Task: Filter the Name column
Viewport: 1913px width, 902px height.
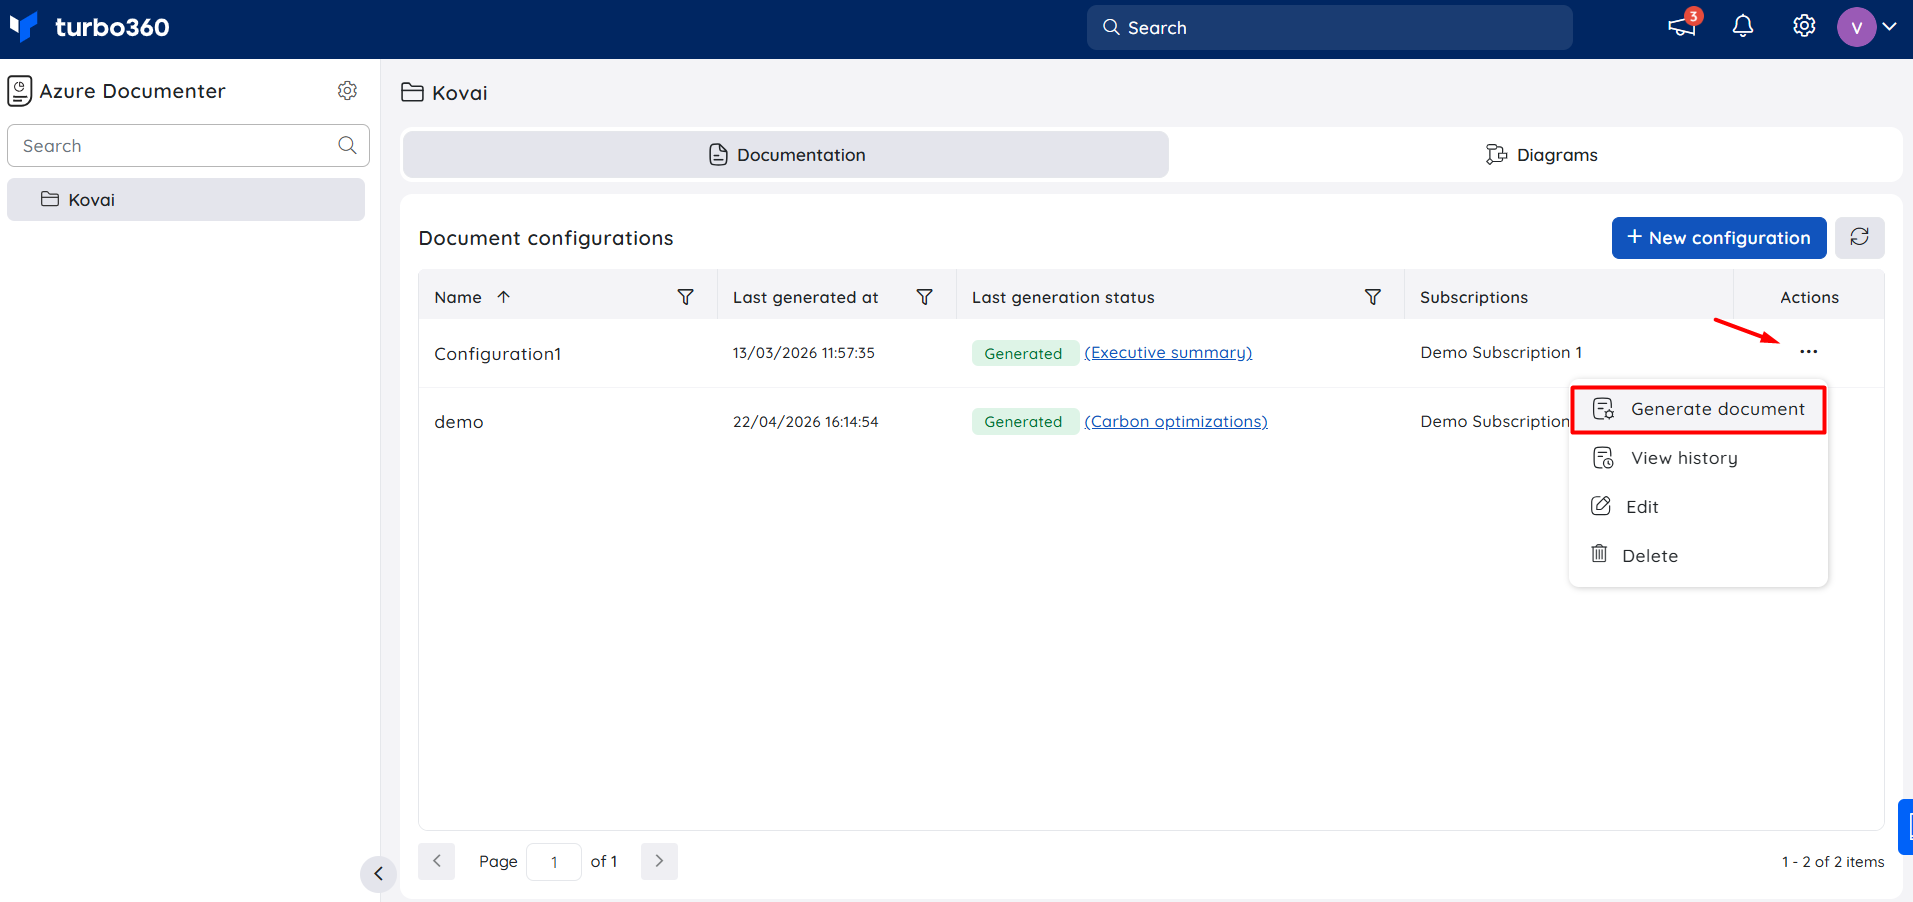Action: pyautogui.click(x=686, y=297)
